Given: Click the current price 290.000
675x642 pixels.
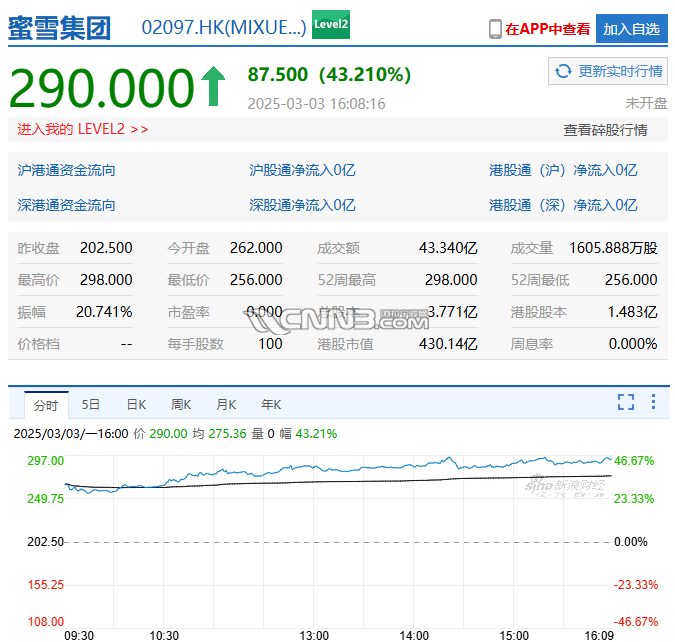Looking at the screenshot, I should point(102,87).
